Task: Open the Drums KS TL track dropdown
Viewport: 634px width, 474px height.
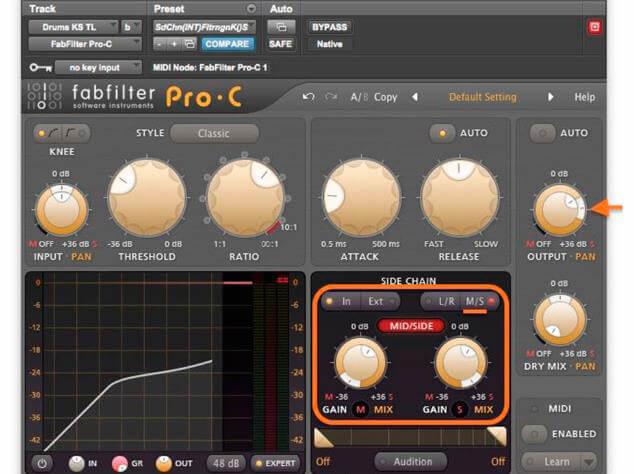Action: point(73,27)
